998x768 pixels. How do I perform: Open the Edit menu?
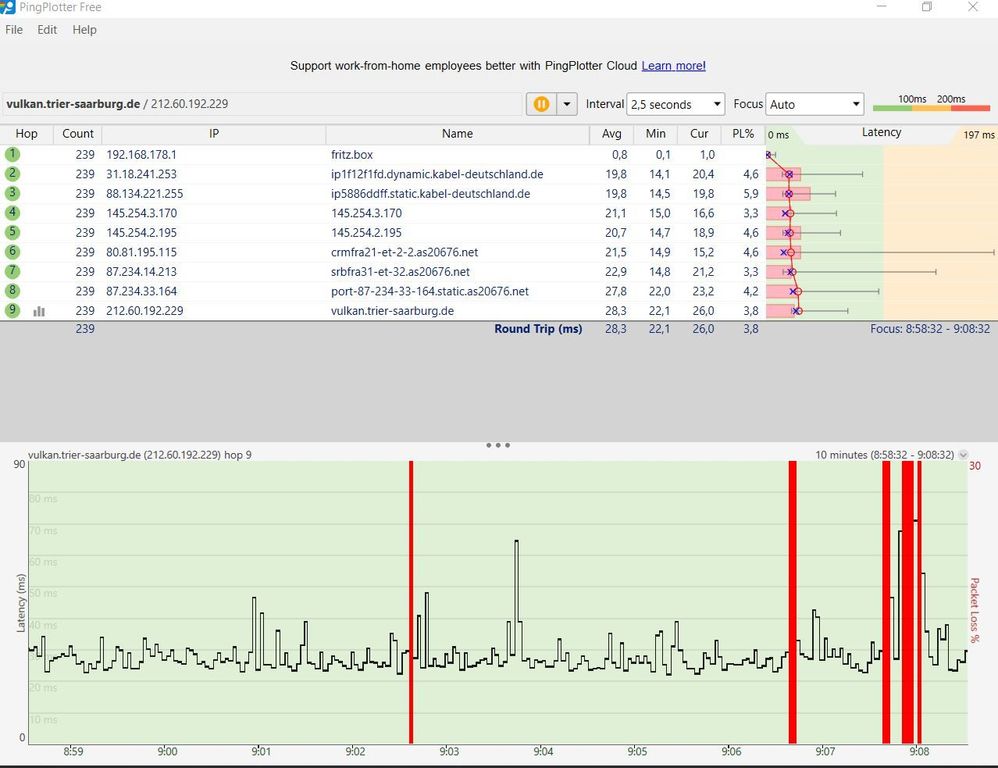tap(47, 30)
